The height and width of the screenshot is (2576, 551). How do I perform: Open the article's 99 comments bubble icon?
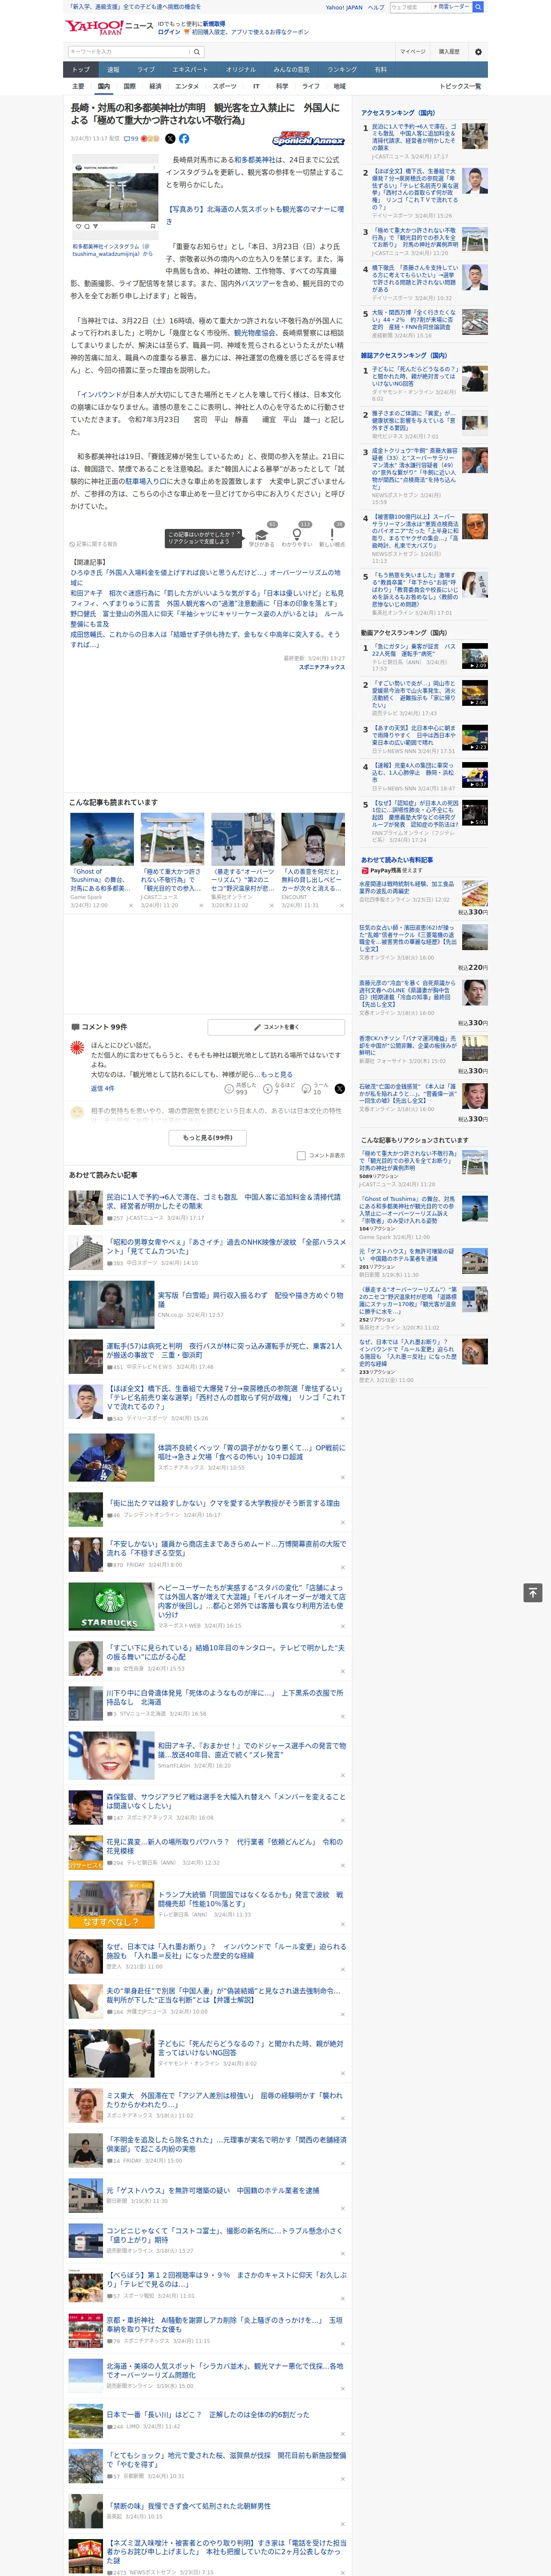coord(127,139)
